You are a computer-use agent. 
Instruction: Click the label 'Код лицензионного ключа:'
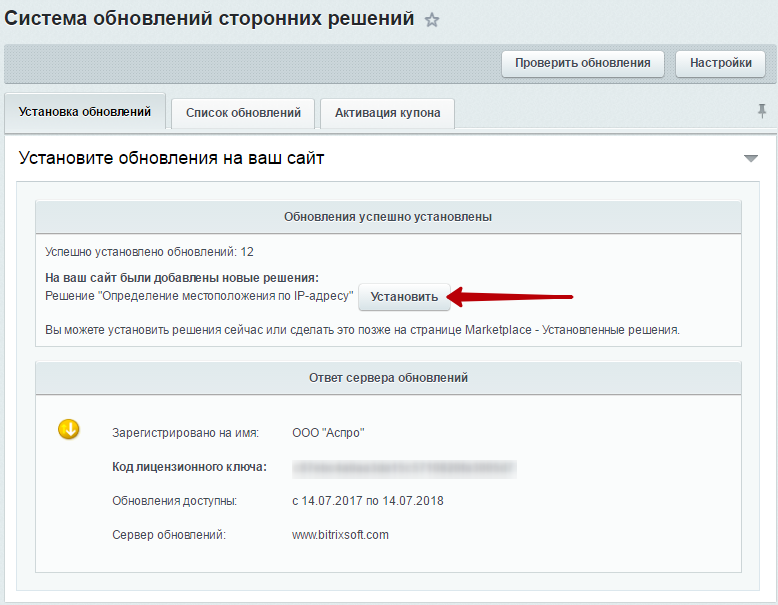coord(190,467)
